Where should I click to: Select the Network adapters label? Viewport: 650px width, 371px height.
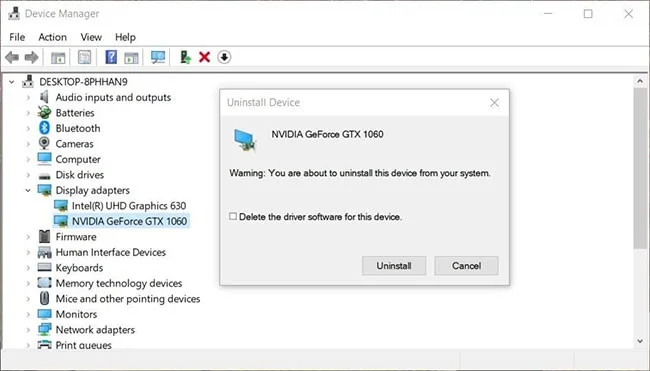[x=95, y=330]
